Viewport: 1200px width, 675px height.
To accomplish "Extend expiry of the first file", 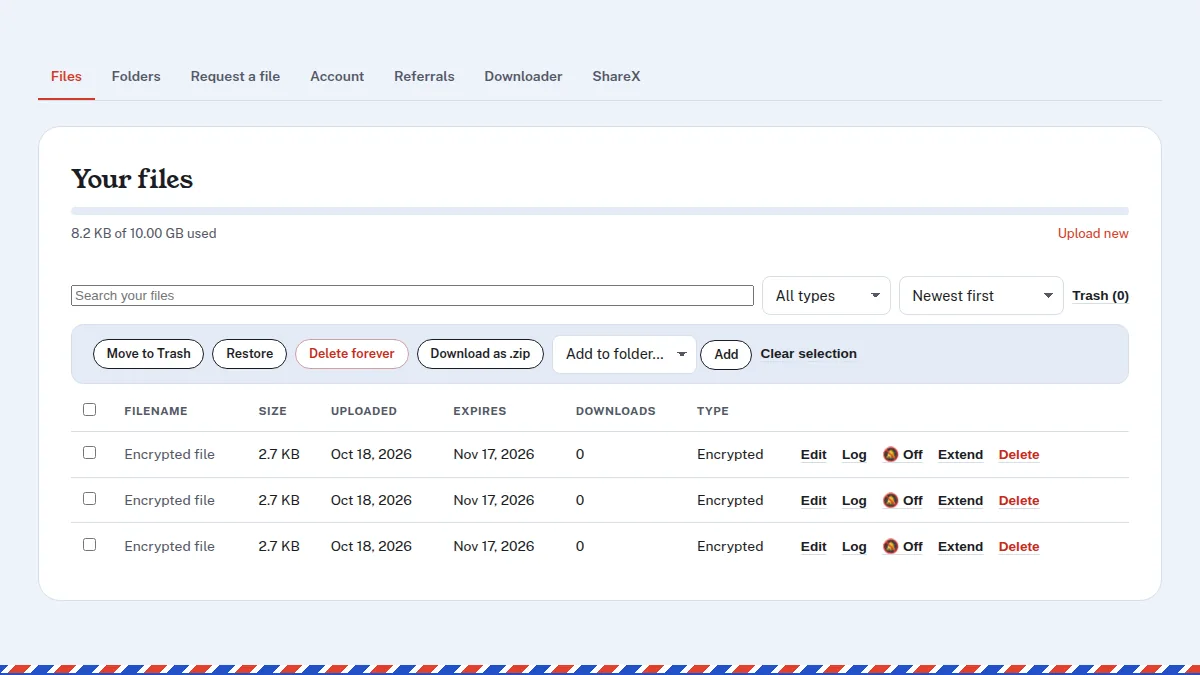I will coord(960,454).
